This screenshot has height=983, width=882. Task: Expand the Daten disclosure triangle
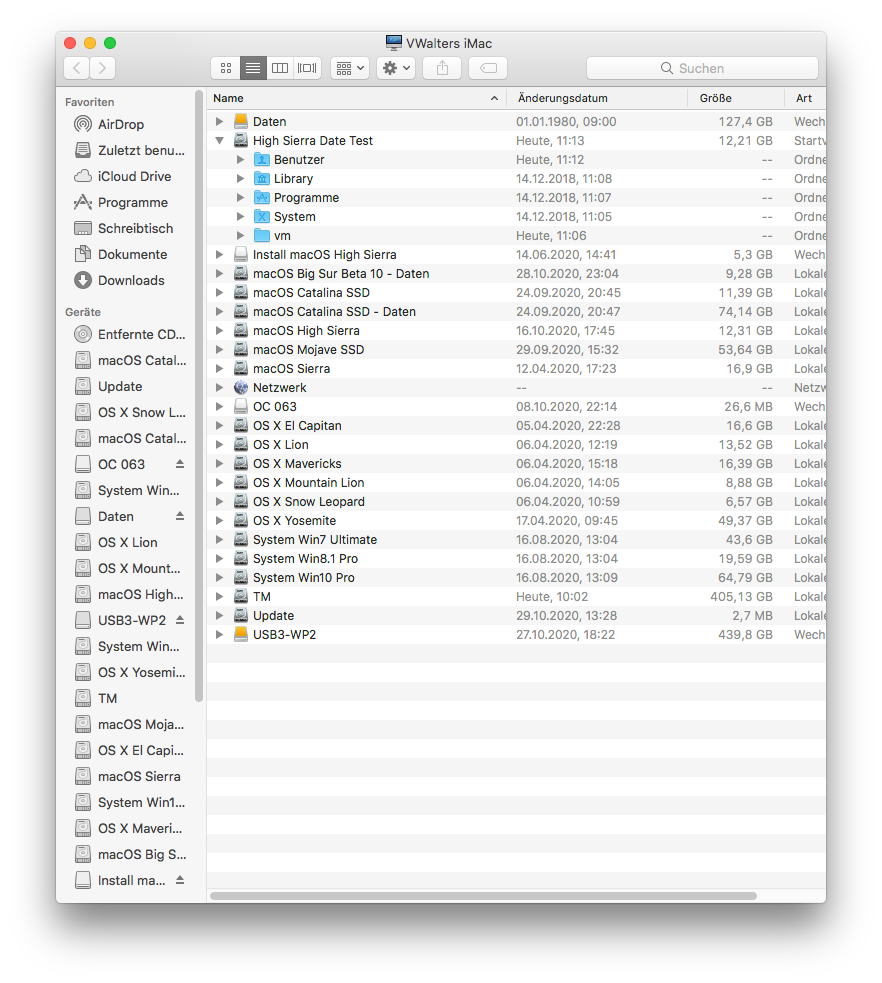tap(219, 122)
